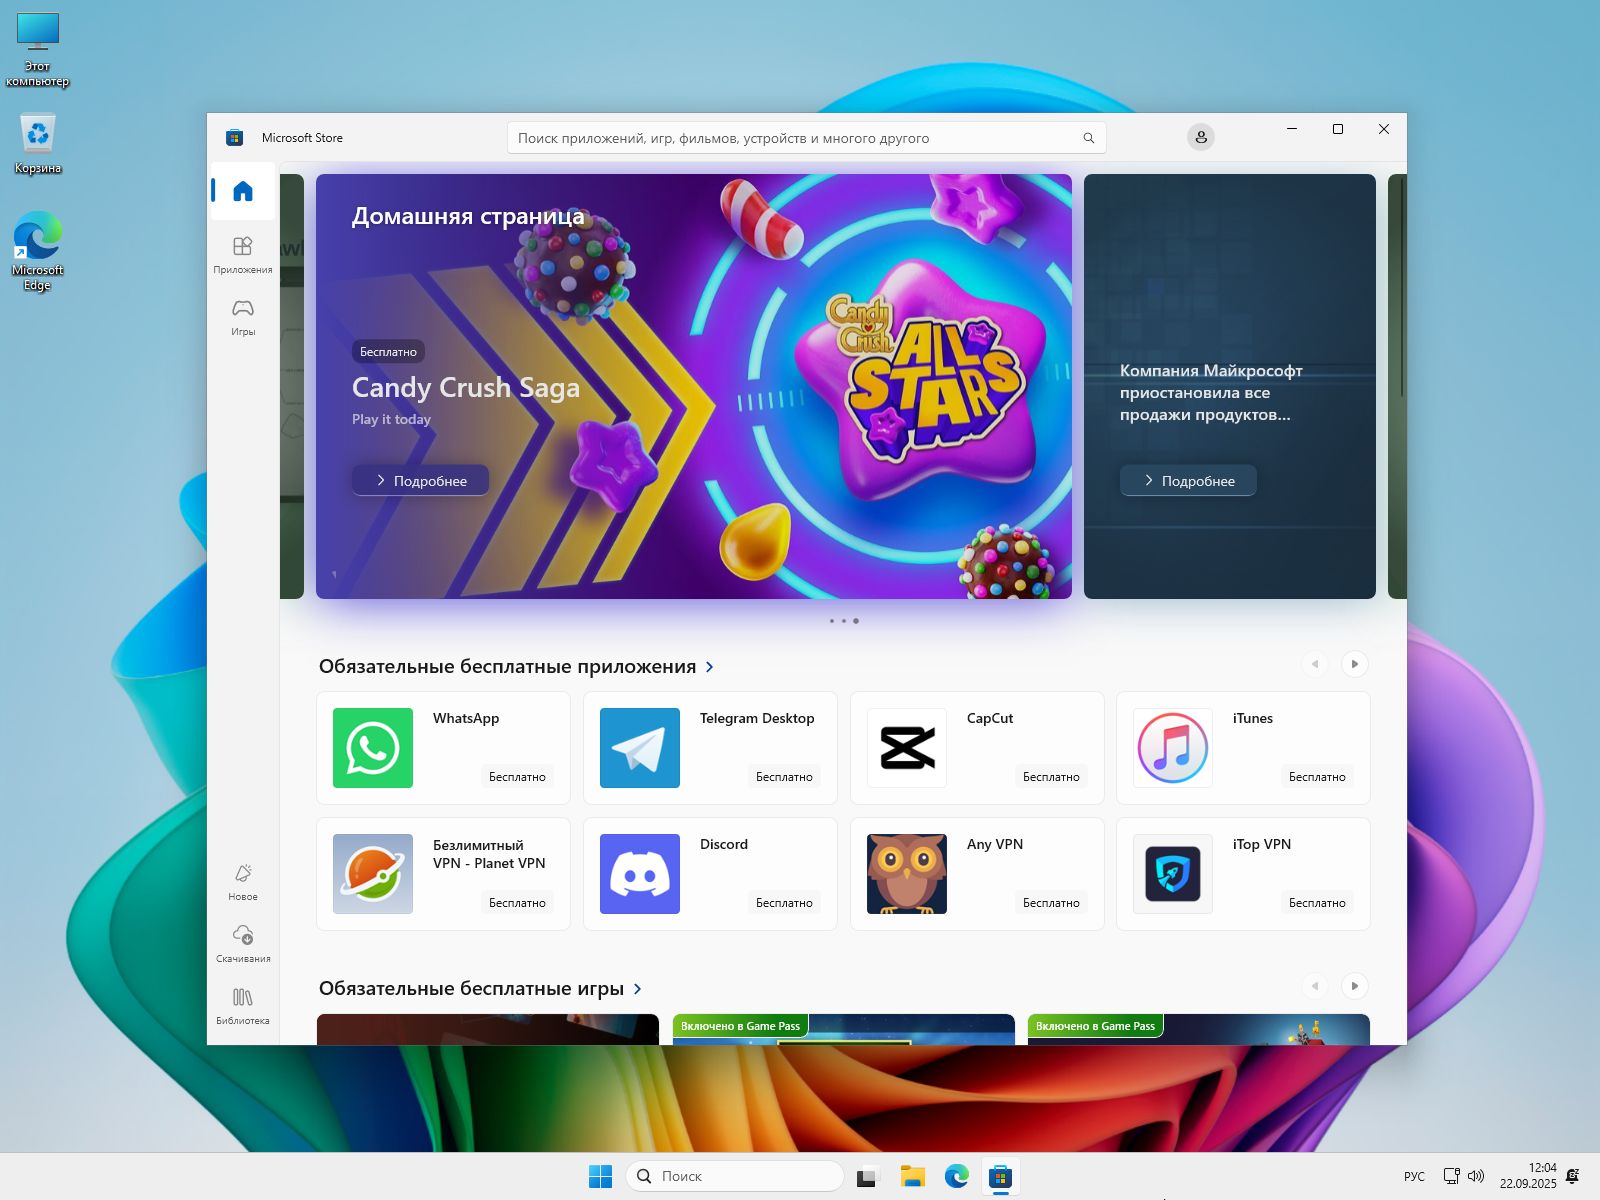Open network icon in system tray
1600x1200 pixels.
pos(1451,1176)
